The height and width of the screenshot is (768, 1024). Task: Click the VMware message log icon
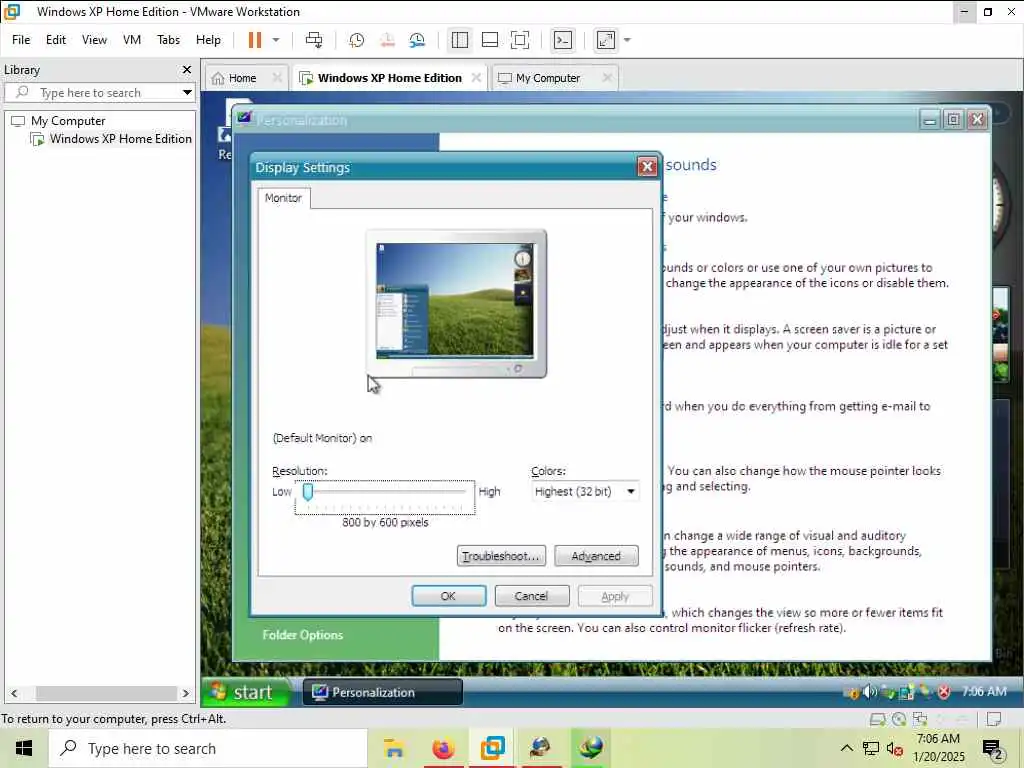coord(994,719)
